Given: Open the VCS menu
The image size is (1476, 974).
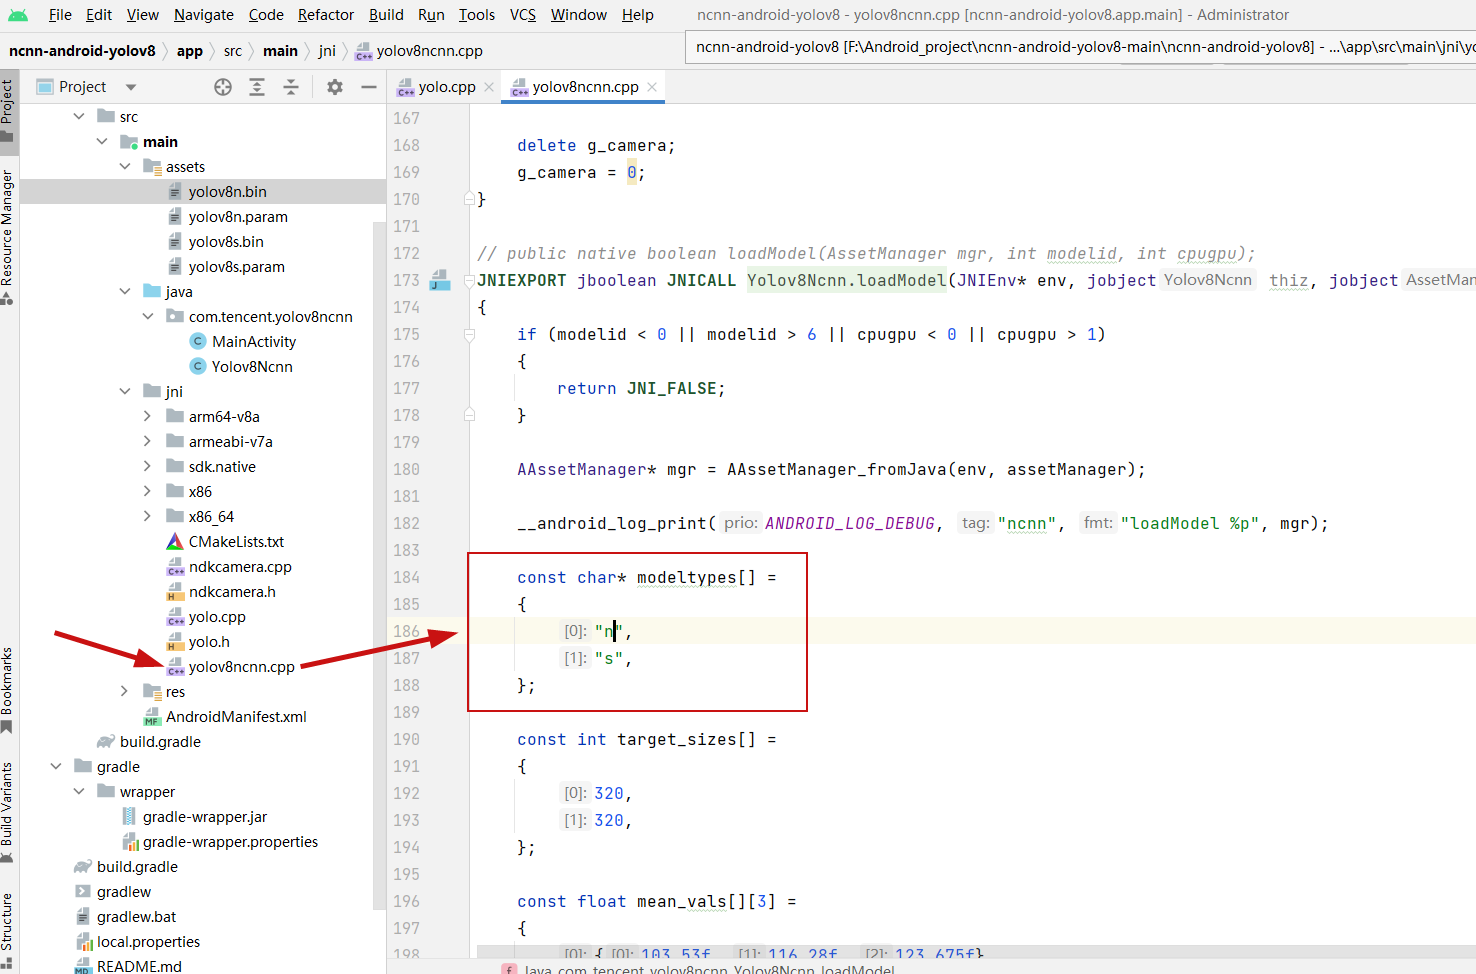Looking at the screenshot, I should click(523, 15).
